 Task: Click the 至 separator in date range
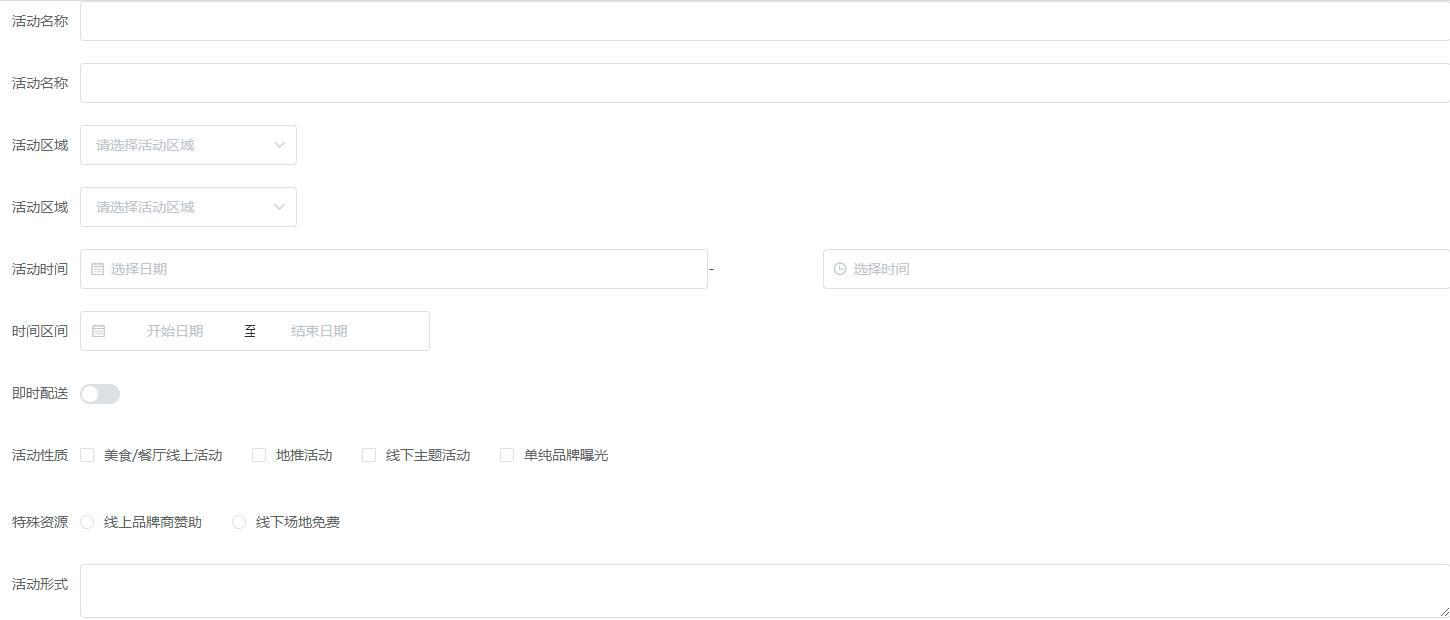click(x=250, y=331)
